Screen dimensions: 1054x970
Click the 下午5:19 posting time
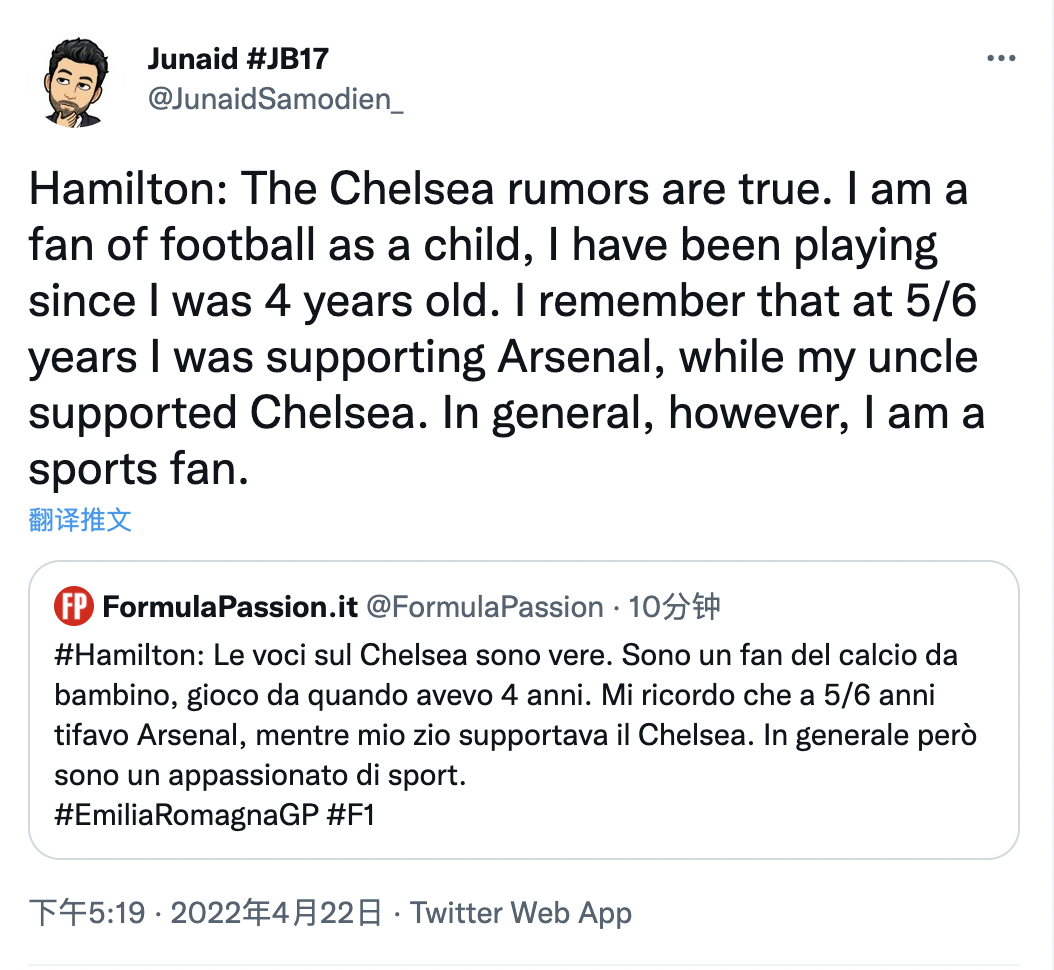coord(88,913)
